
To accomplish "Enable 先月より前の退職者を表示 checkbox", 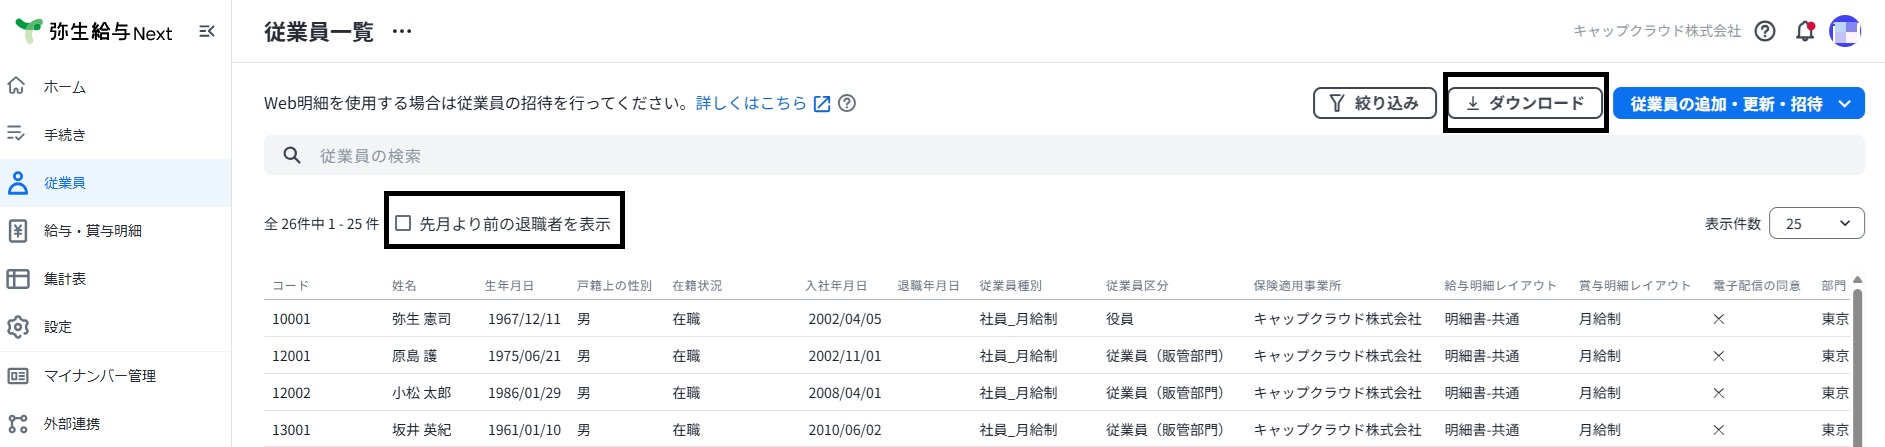I will click(x=403, y=223).
